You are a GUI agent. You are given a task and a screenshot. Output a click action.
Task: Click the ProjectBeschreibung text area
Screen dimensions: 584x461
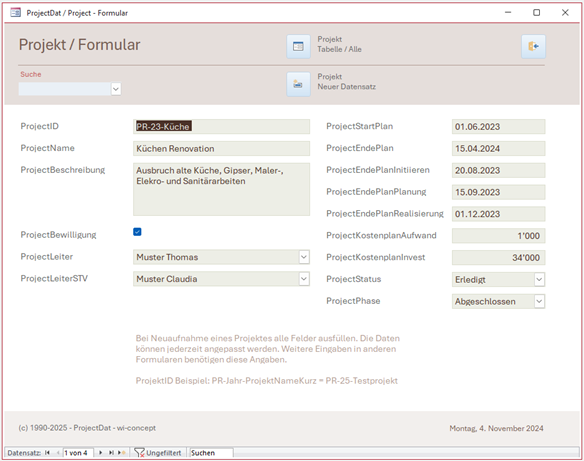(x=221, y=189)
